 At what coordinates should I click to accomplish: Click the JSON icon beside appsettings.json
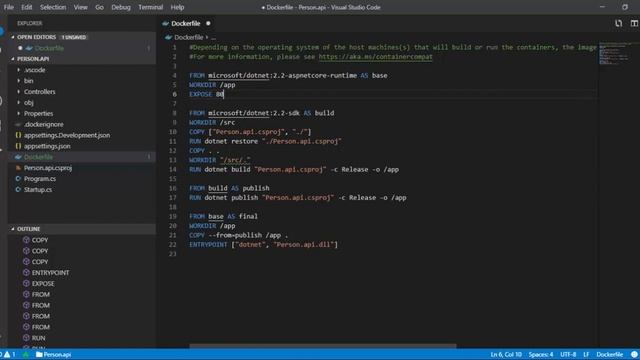[x=18, y=146]
